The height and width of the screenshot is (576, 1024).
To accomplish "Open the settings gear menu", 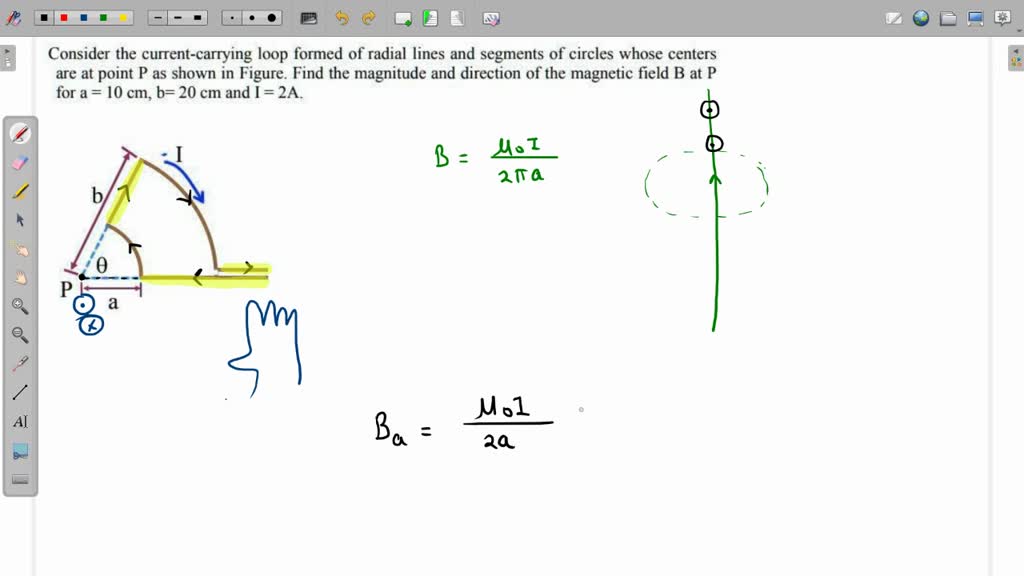I will click(x=1001, y=17).
